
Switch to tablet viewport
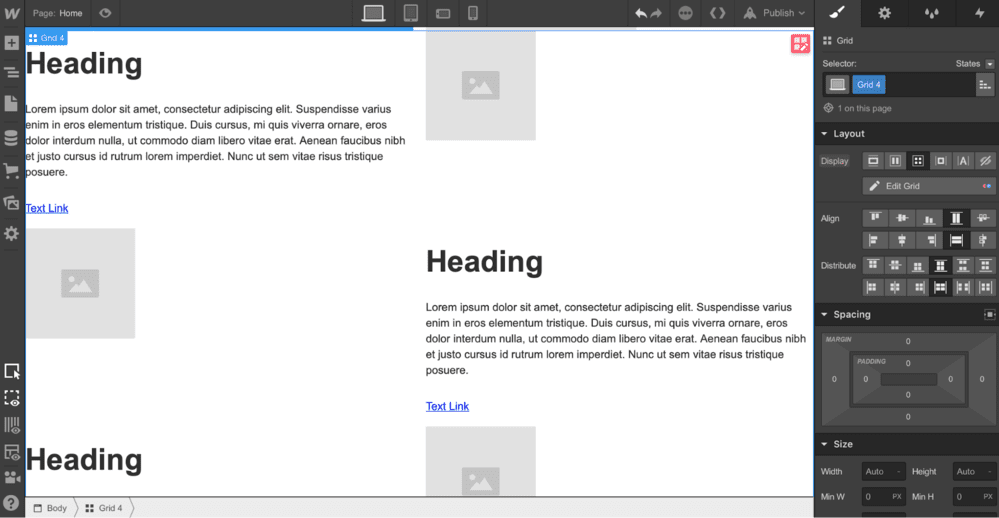[410, 13]
